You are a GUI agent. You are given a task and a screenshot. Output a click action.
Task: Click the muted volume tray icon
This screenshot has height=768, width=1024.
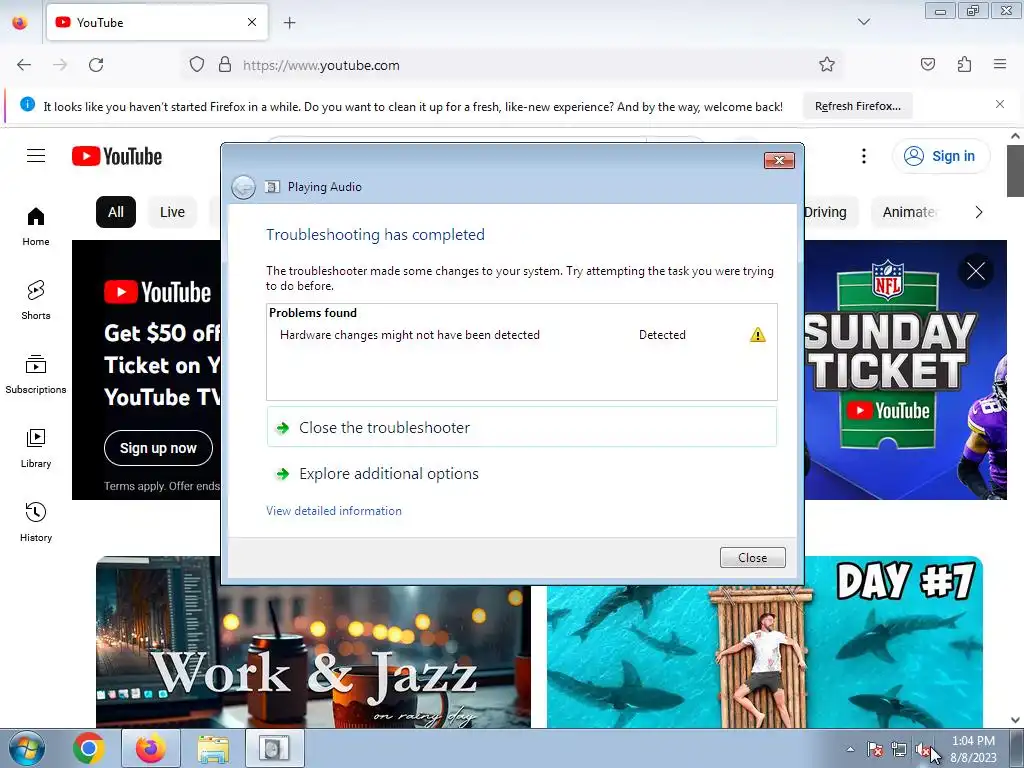[923, 750]
